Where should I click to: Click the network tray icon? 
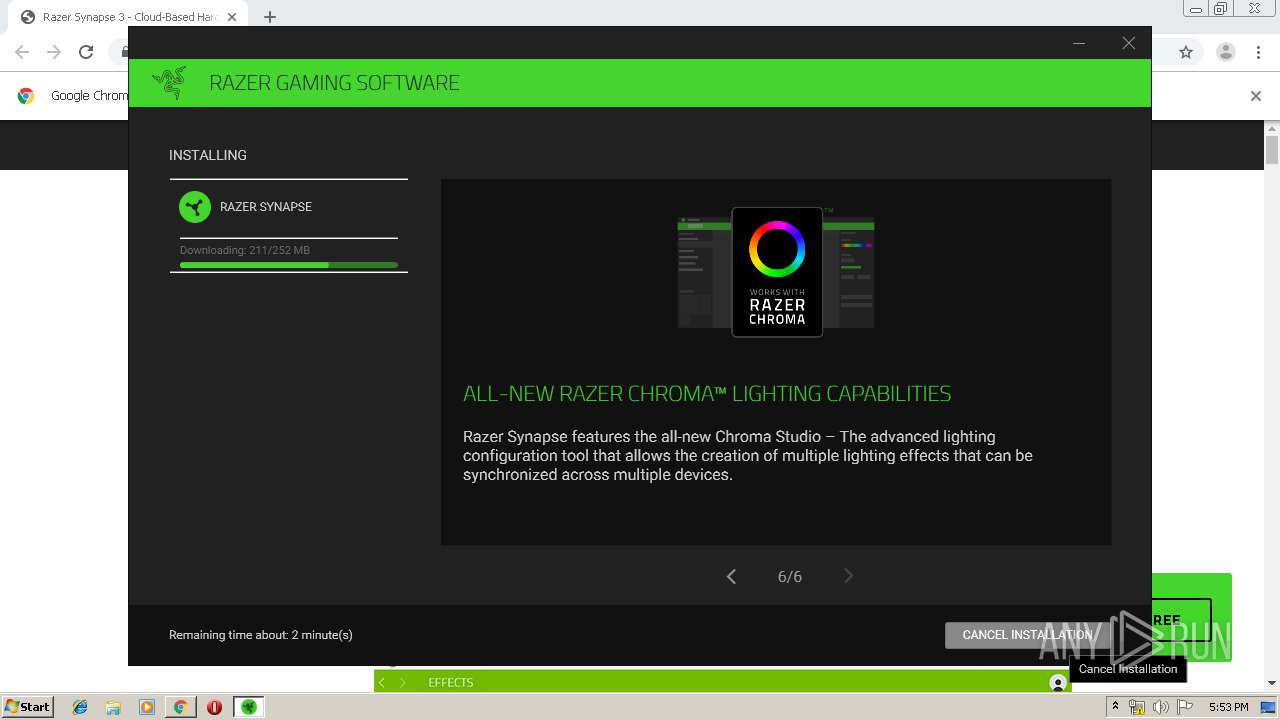click(1137, 707)
